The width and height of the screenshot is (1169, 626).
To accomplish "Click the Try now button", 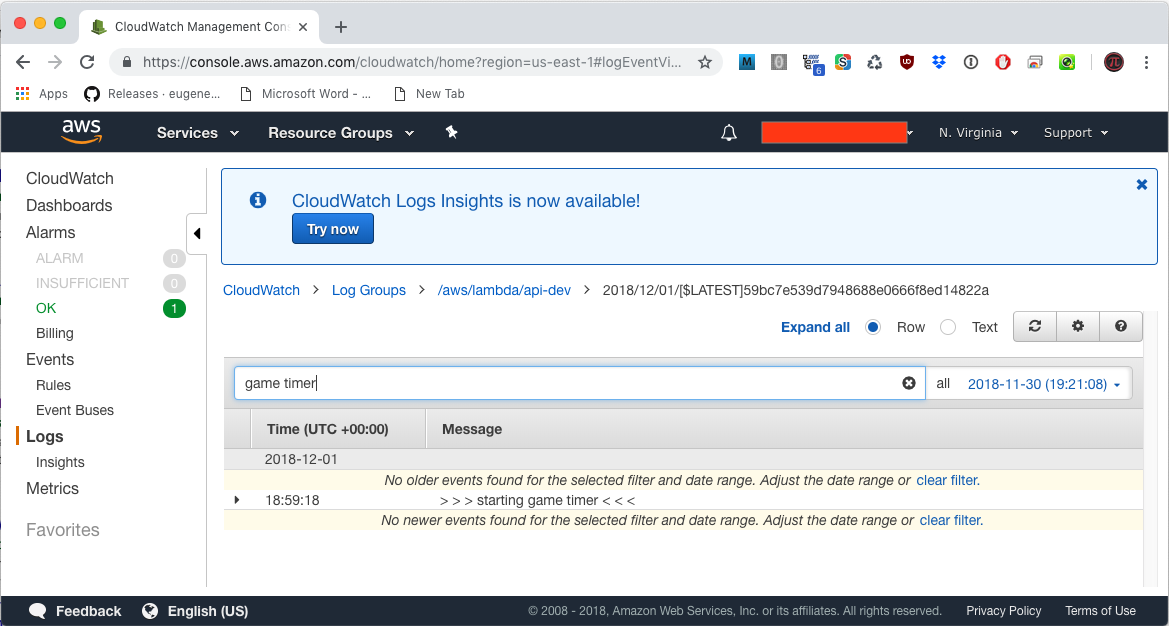I will 333,229.
